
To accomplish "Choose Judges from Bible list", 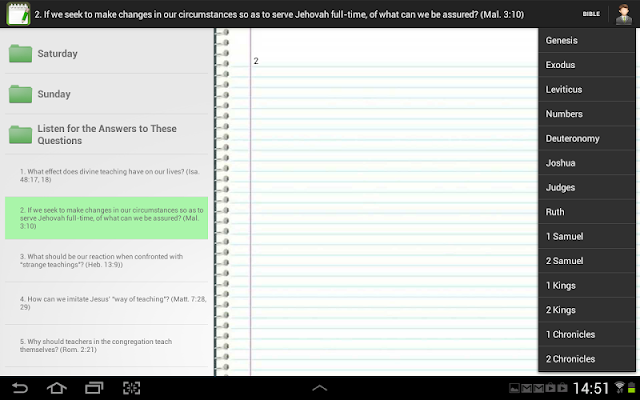I will click(587, 187).
